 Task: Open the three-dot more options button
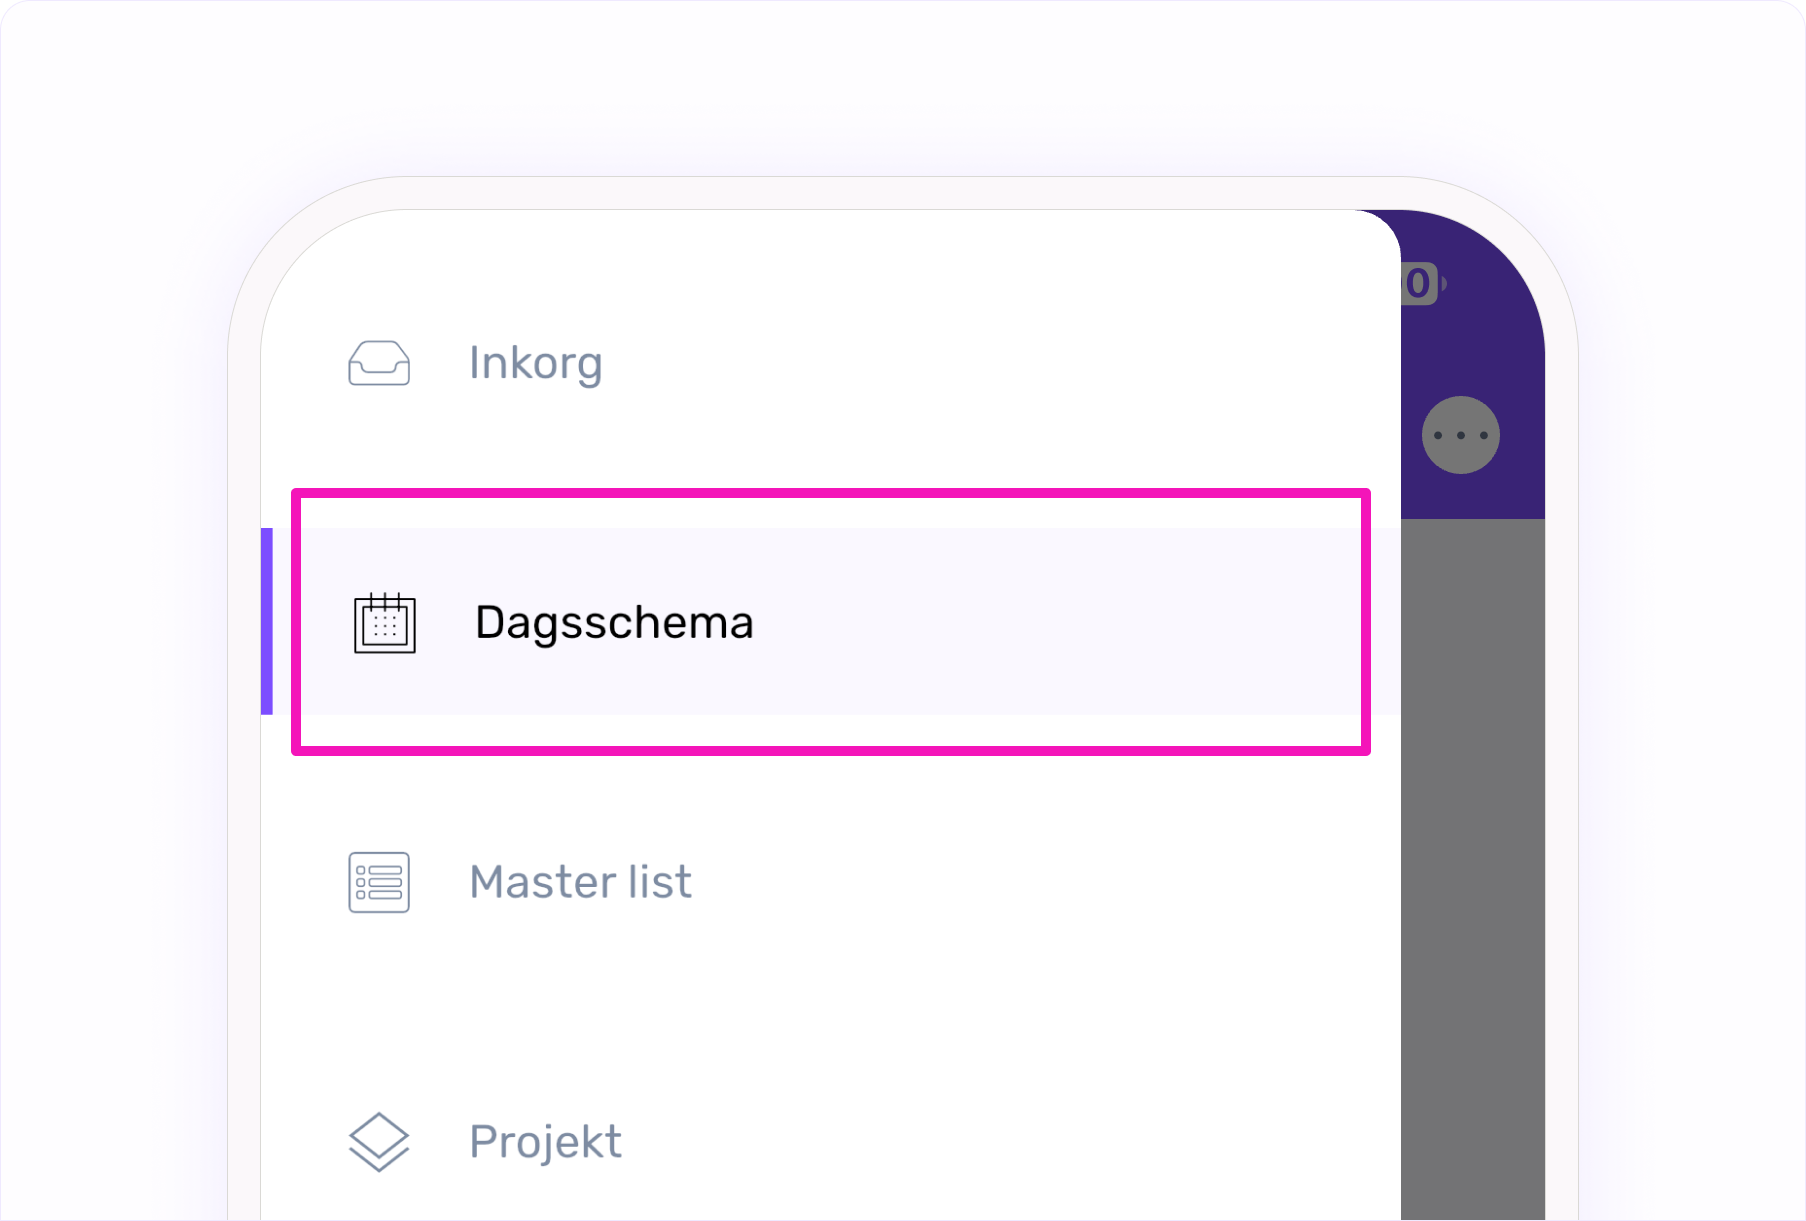pyautogui.click(x=1460, y=435)
